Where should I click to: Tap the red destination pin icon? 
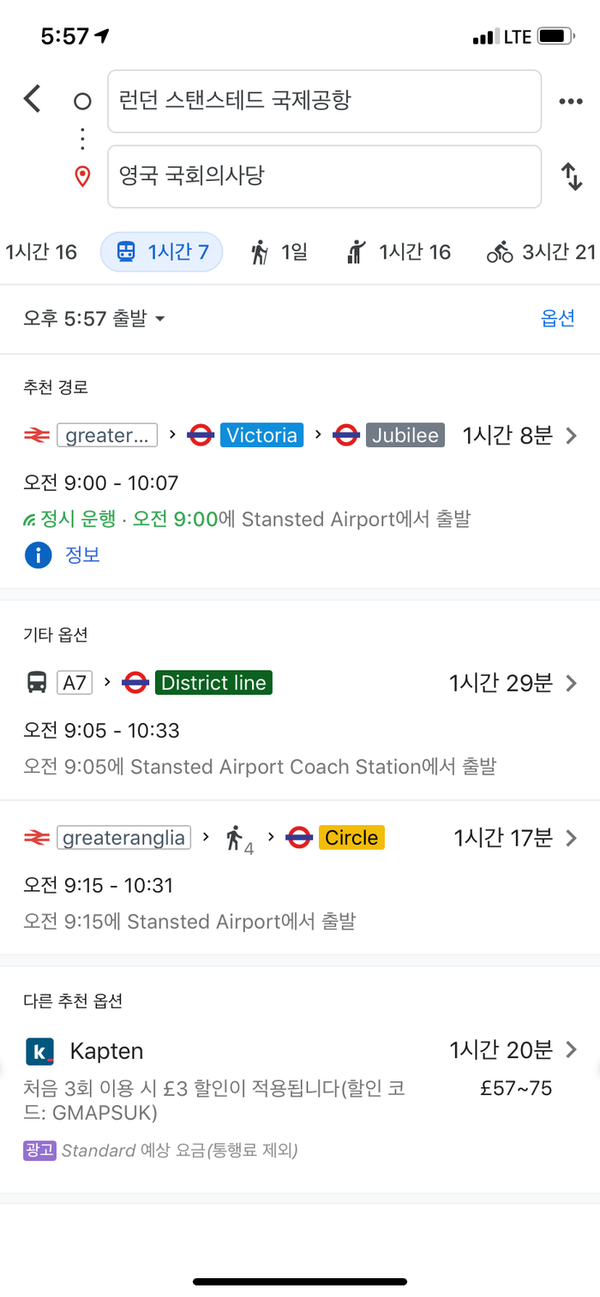(x=83, y=177)
